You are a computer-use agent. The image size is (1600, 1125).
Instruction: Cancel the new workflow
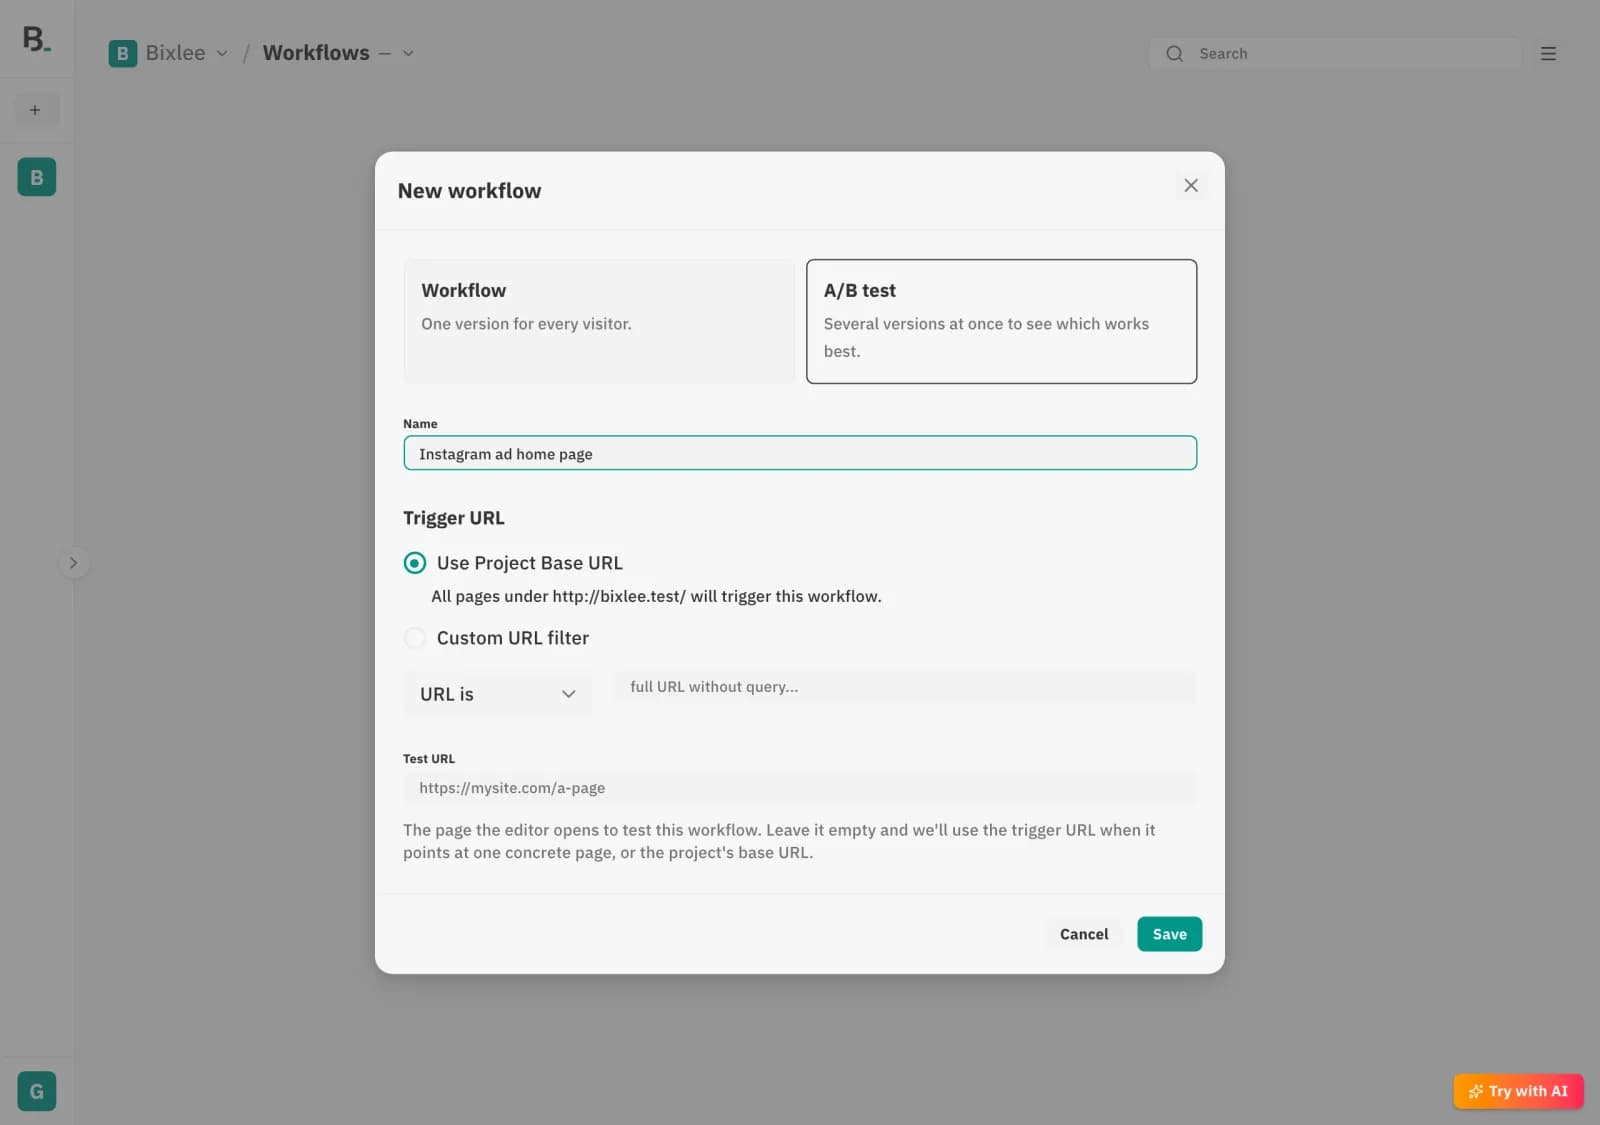coord(1084,934)
